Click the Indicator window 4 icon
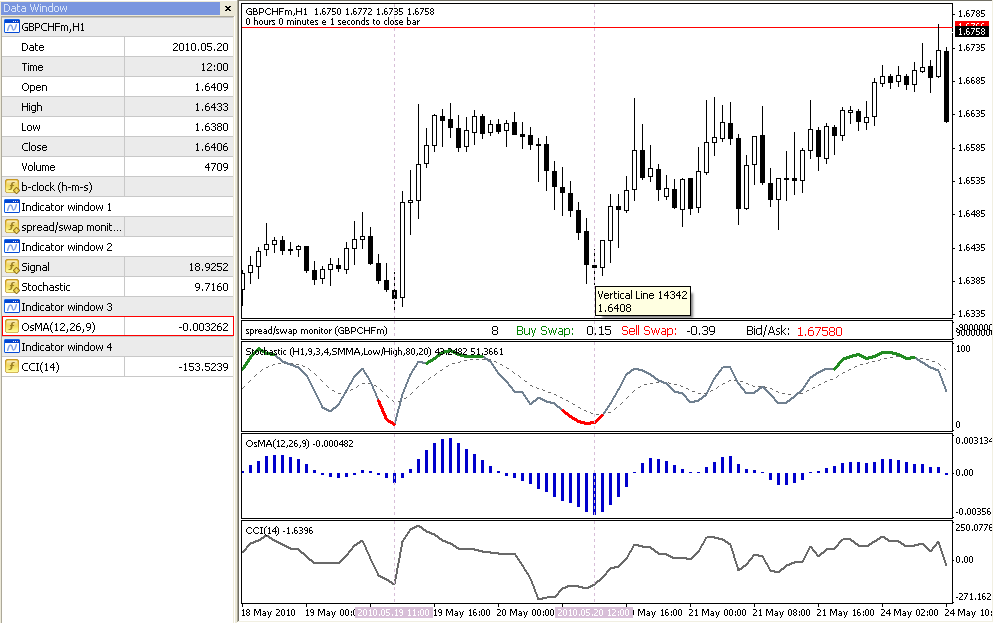993x623 pixels. [11, 346]
